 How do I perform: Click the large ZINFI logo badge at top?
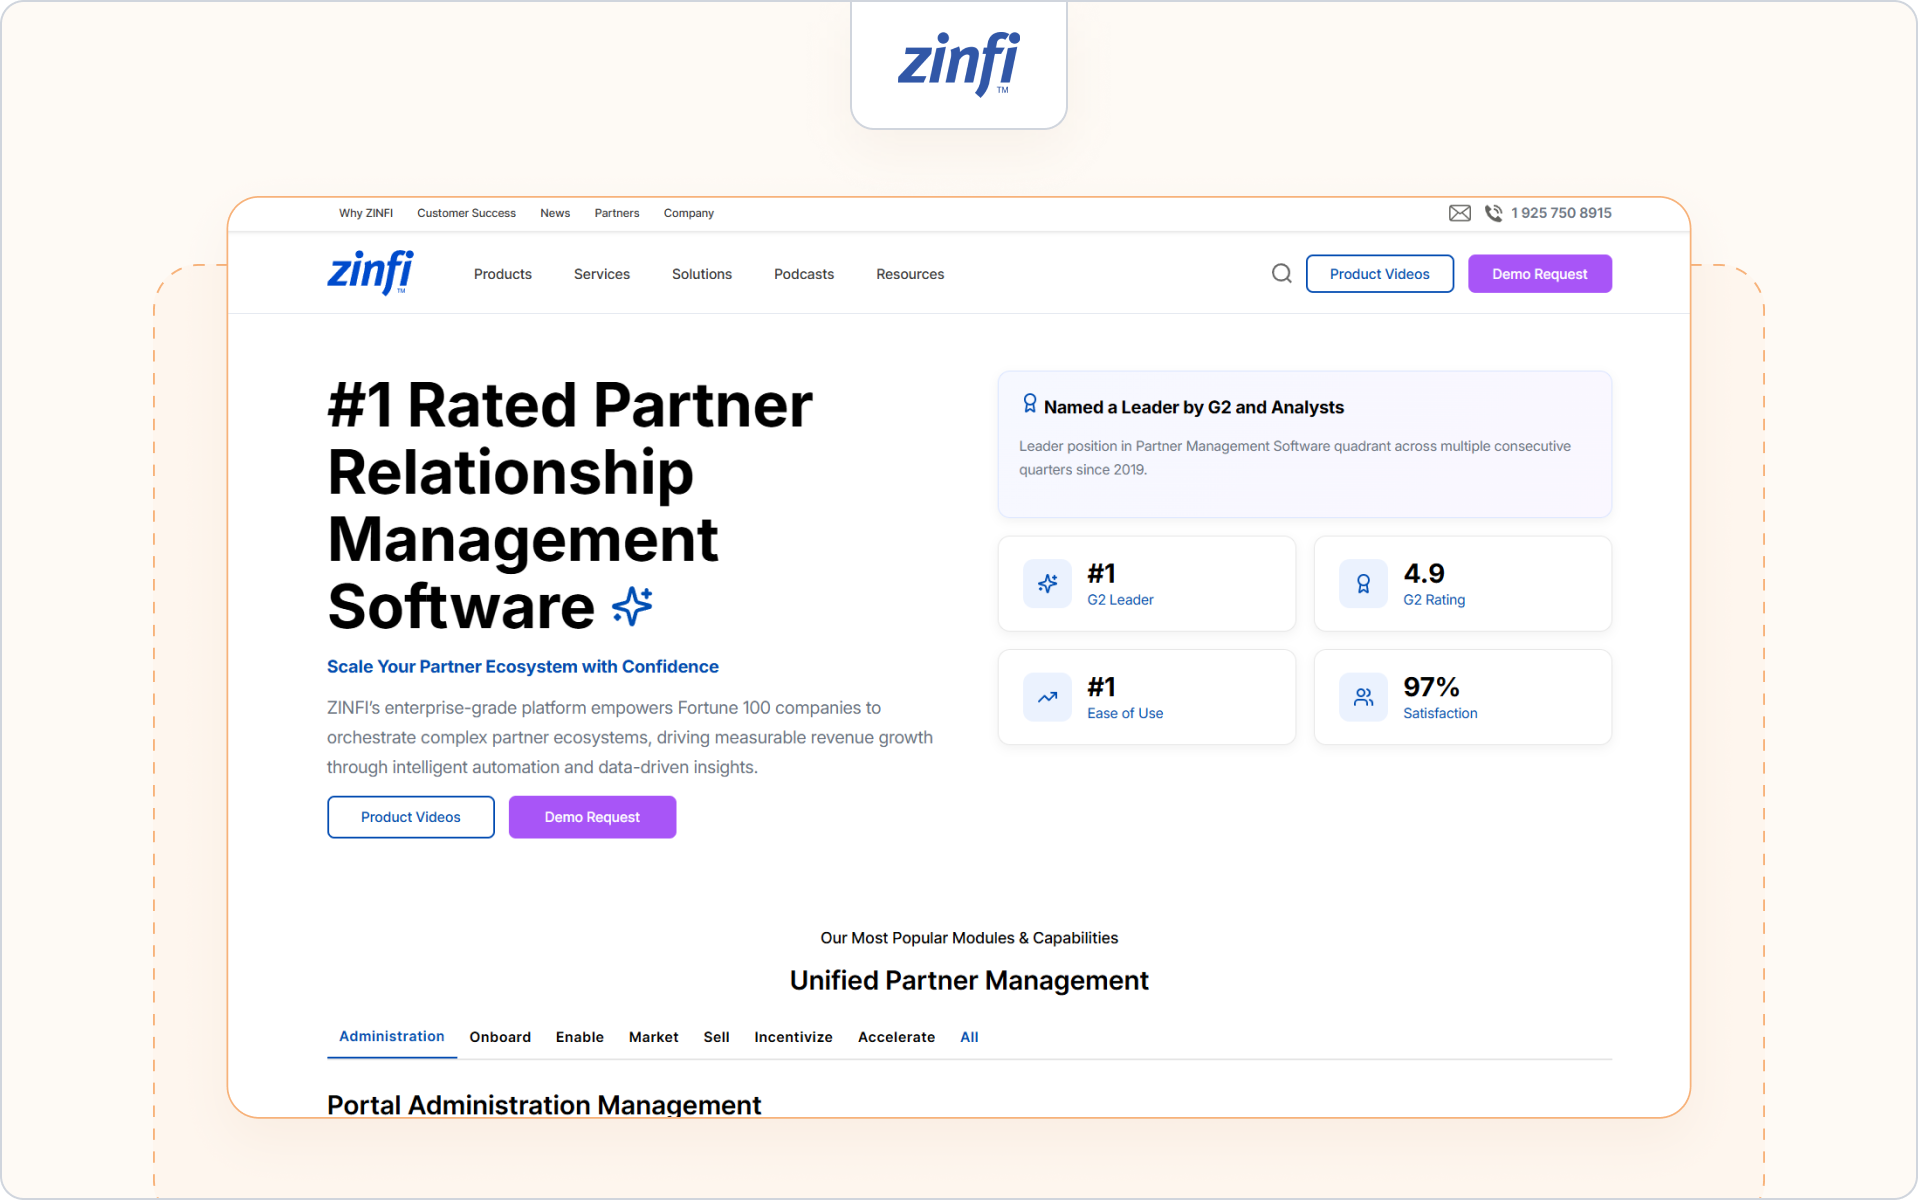coord(959,64)
